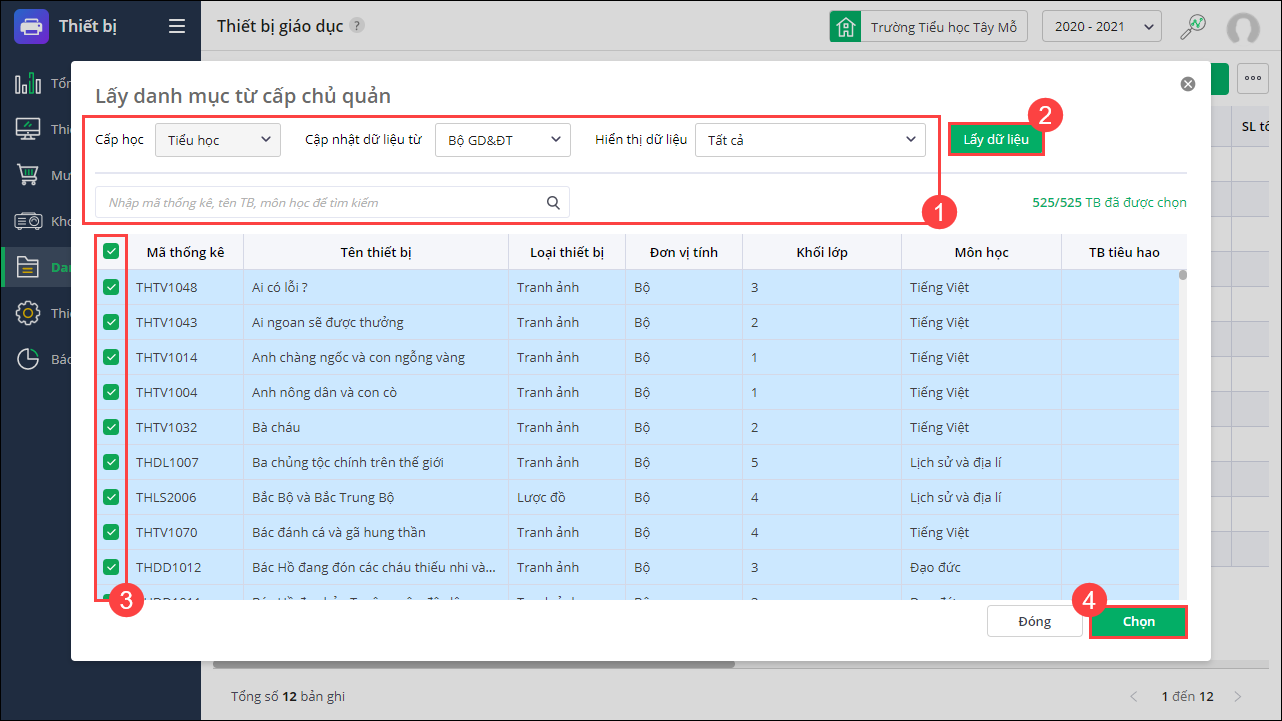Click the printer app logo icon
The height and width of the screenshot is (721, 1282).
coord(32,26)
